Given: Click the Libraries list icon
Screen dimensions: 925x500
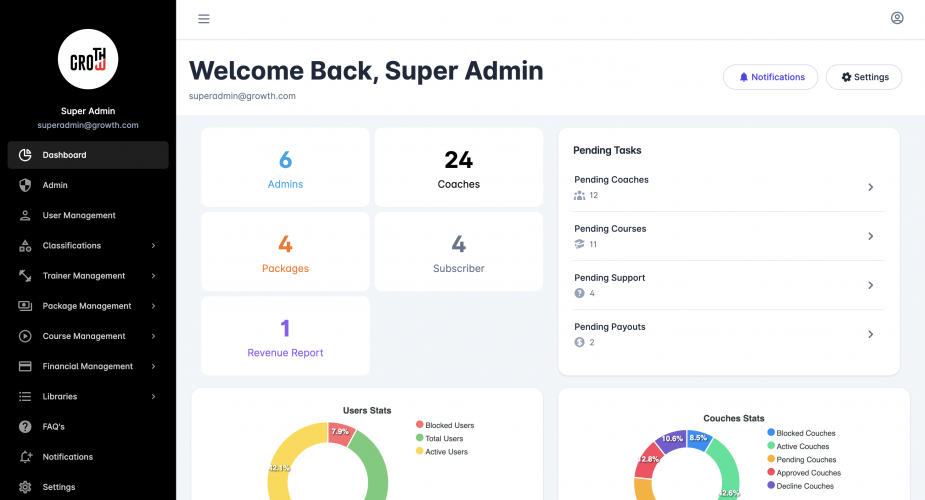Looking at the screenshot, I should pyautogui.click(x=25, y=396).
